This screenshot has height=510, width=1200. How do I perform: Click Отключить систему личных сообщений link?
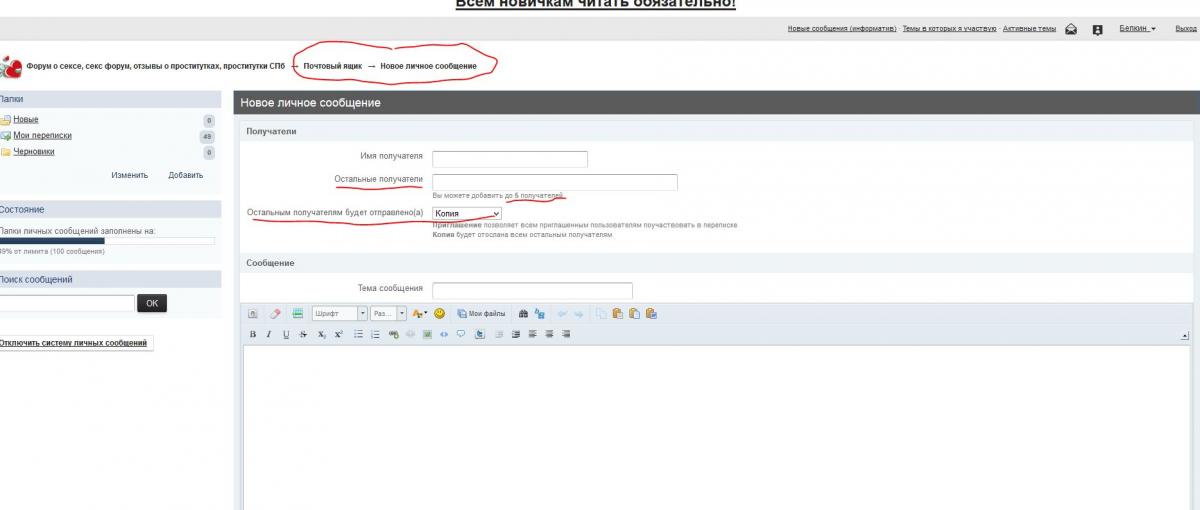click(75, 343)
